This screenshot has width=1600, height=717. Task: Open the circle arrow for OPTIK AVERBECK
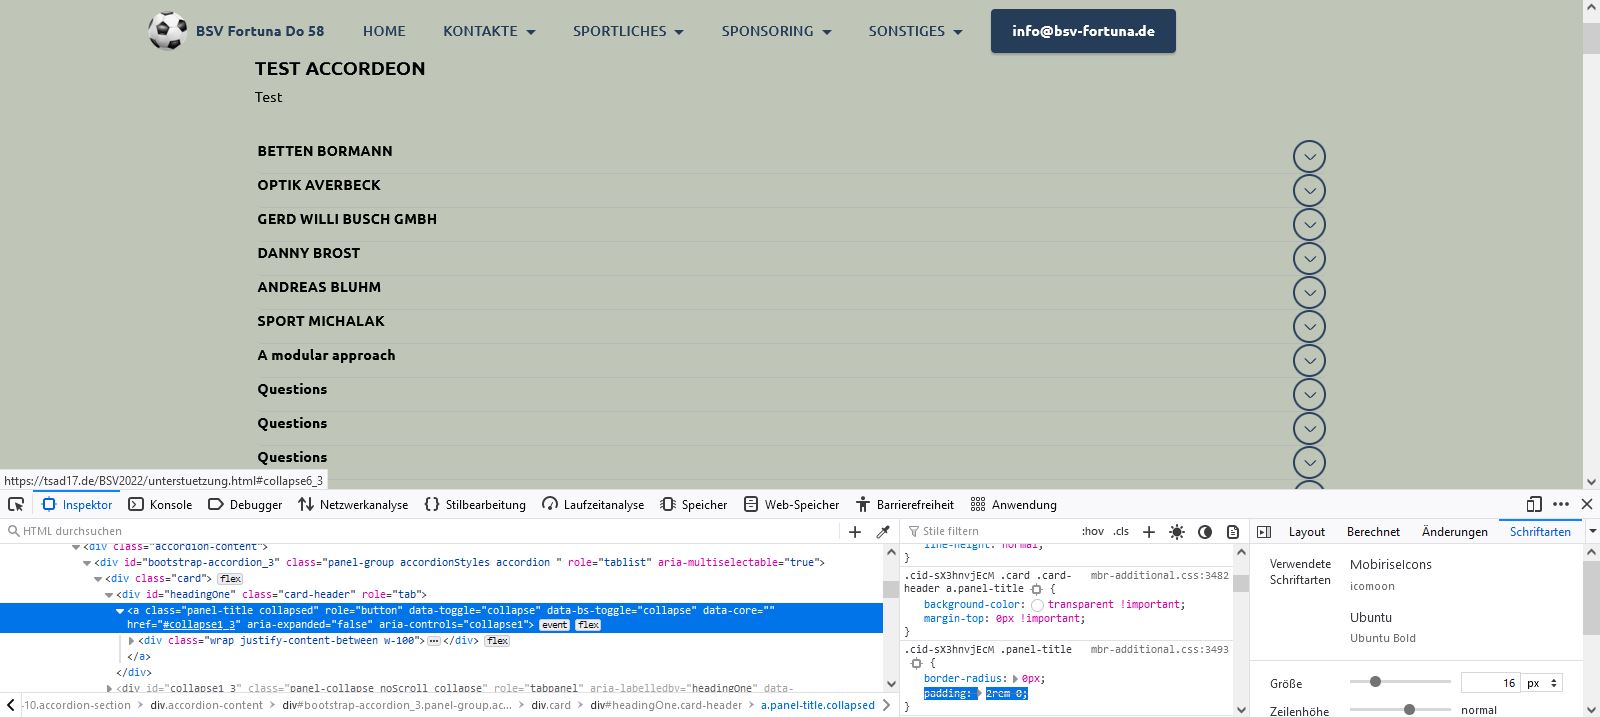coord(1309,190)
